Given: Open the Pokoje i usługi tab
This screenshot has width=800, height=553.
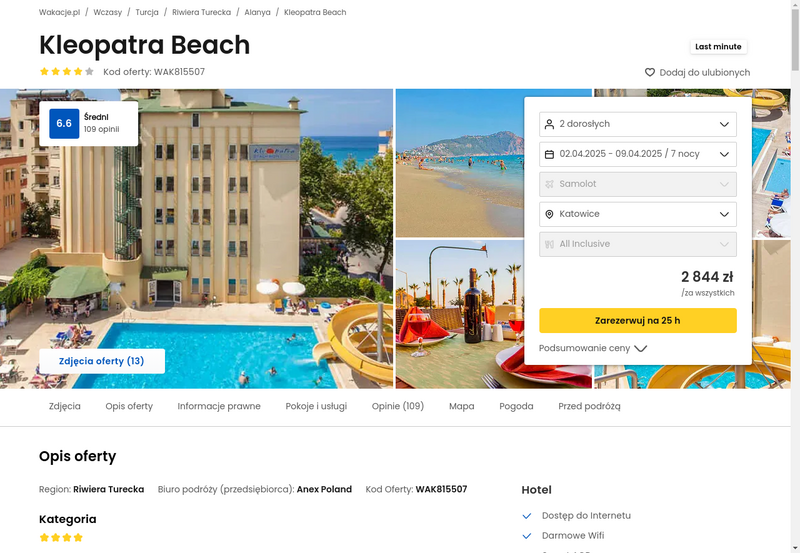Looking at the screenshot, I should point(316,406).
